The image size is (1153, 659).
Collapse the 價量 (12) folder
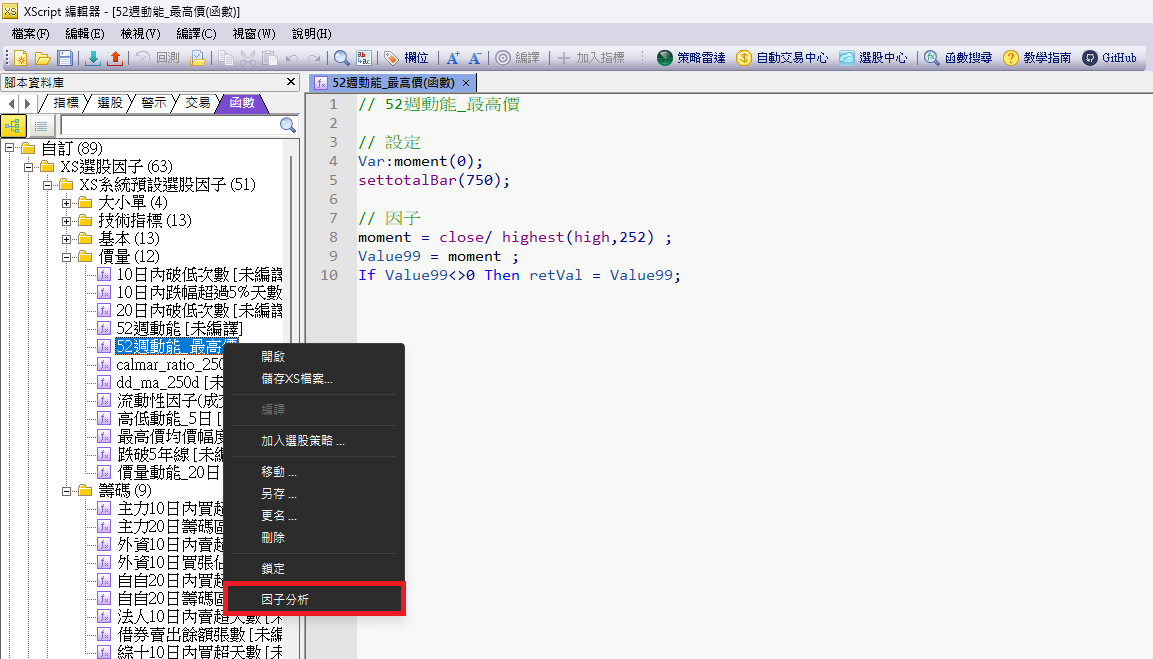tap(67, 257)
